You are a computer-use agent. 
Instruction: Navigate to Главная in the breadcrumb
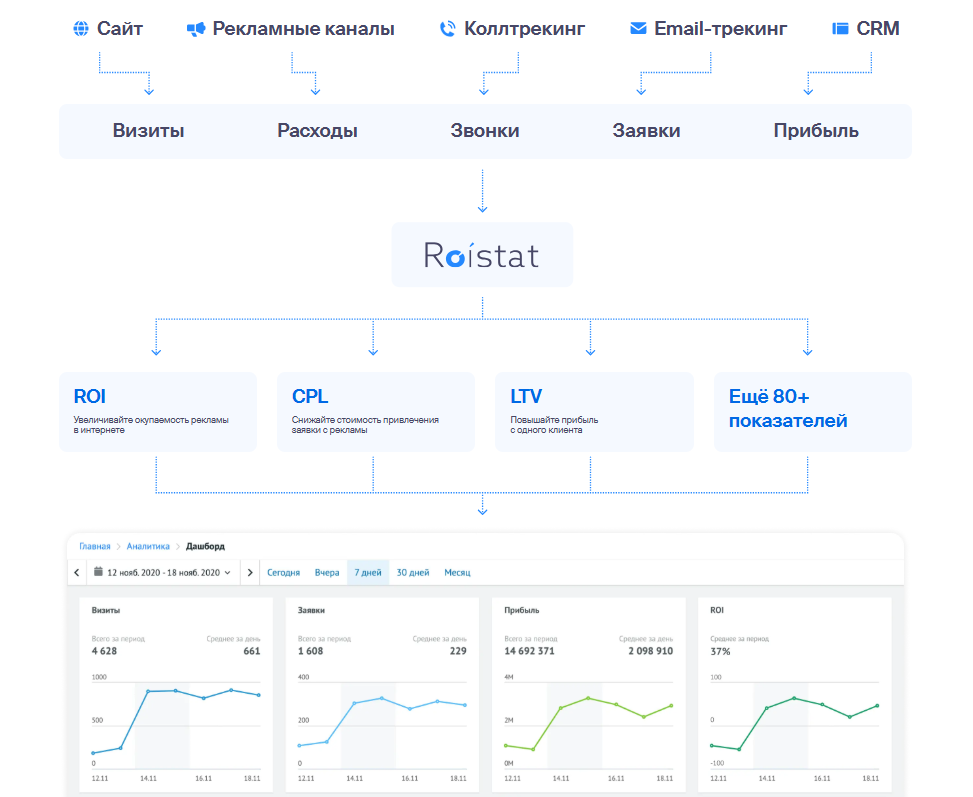click(97, 546)
